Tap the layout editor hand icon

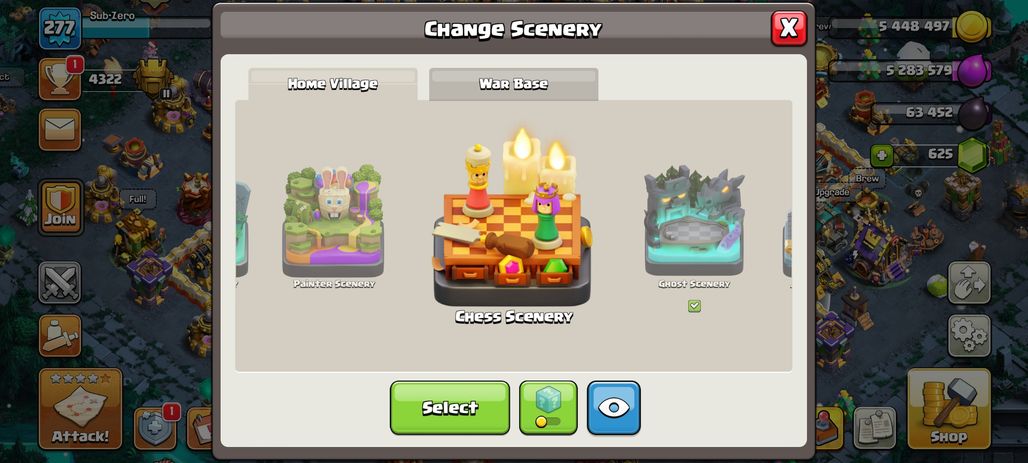point(968,283)
